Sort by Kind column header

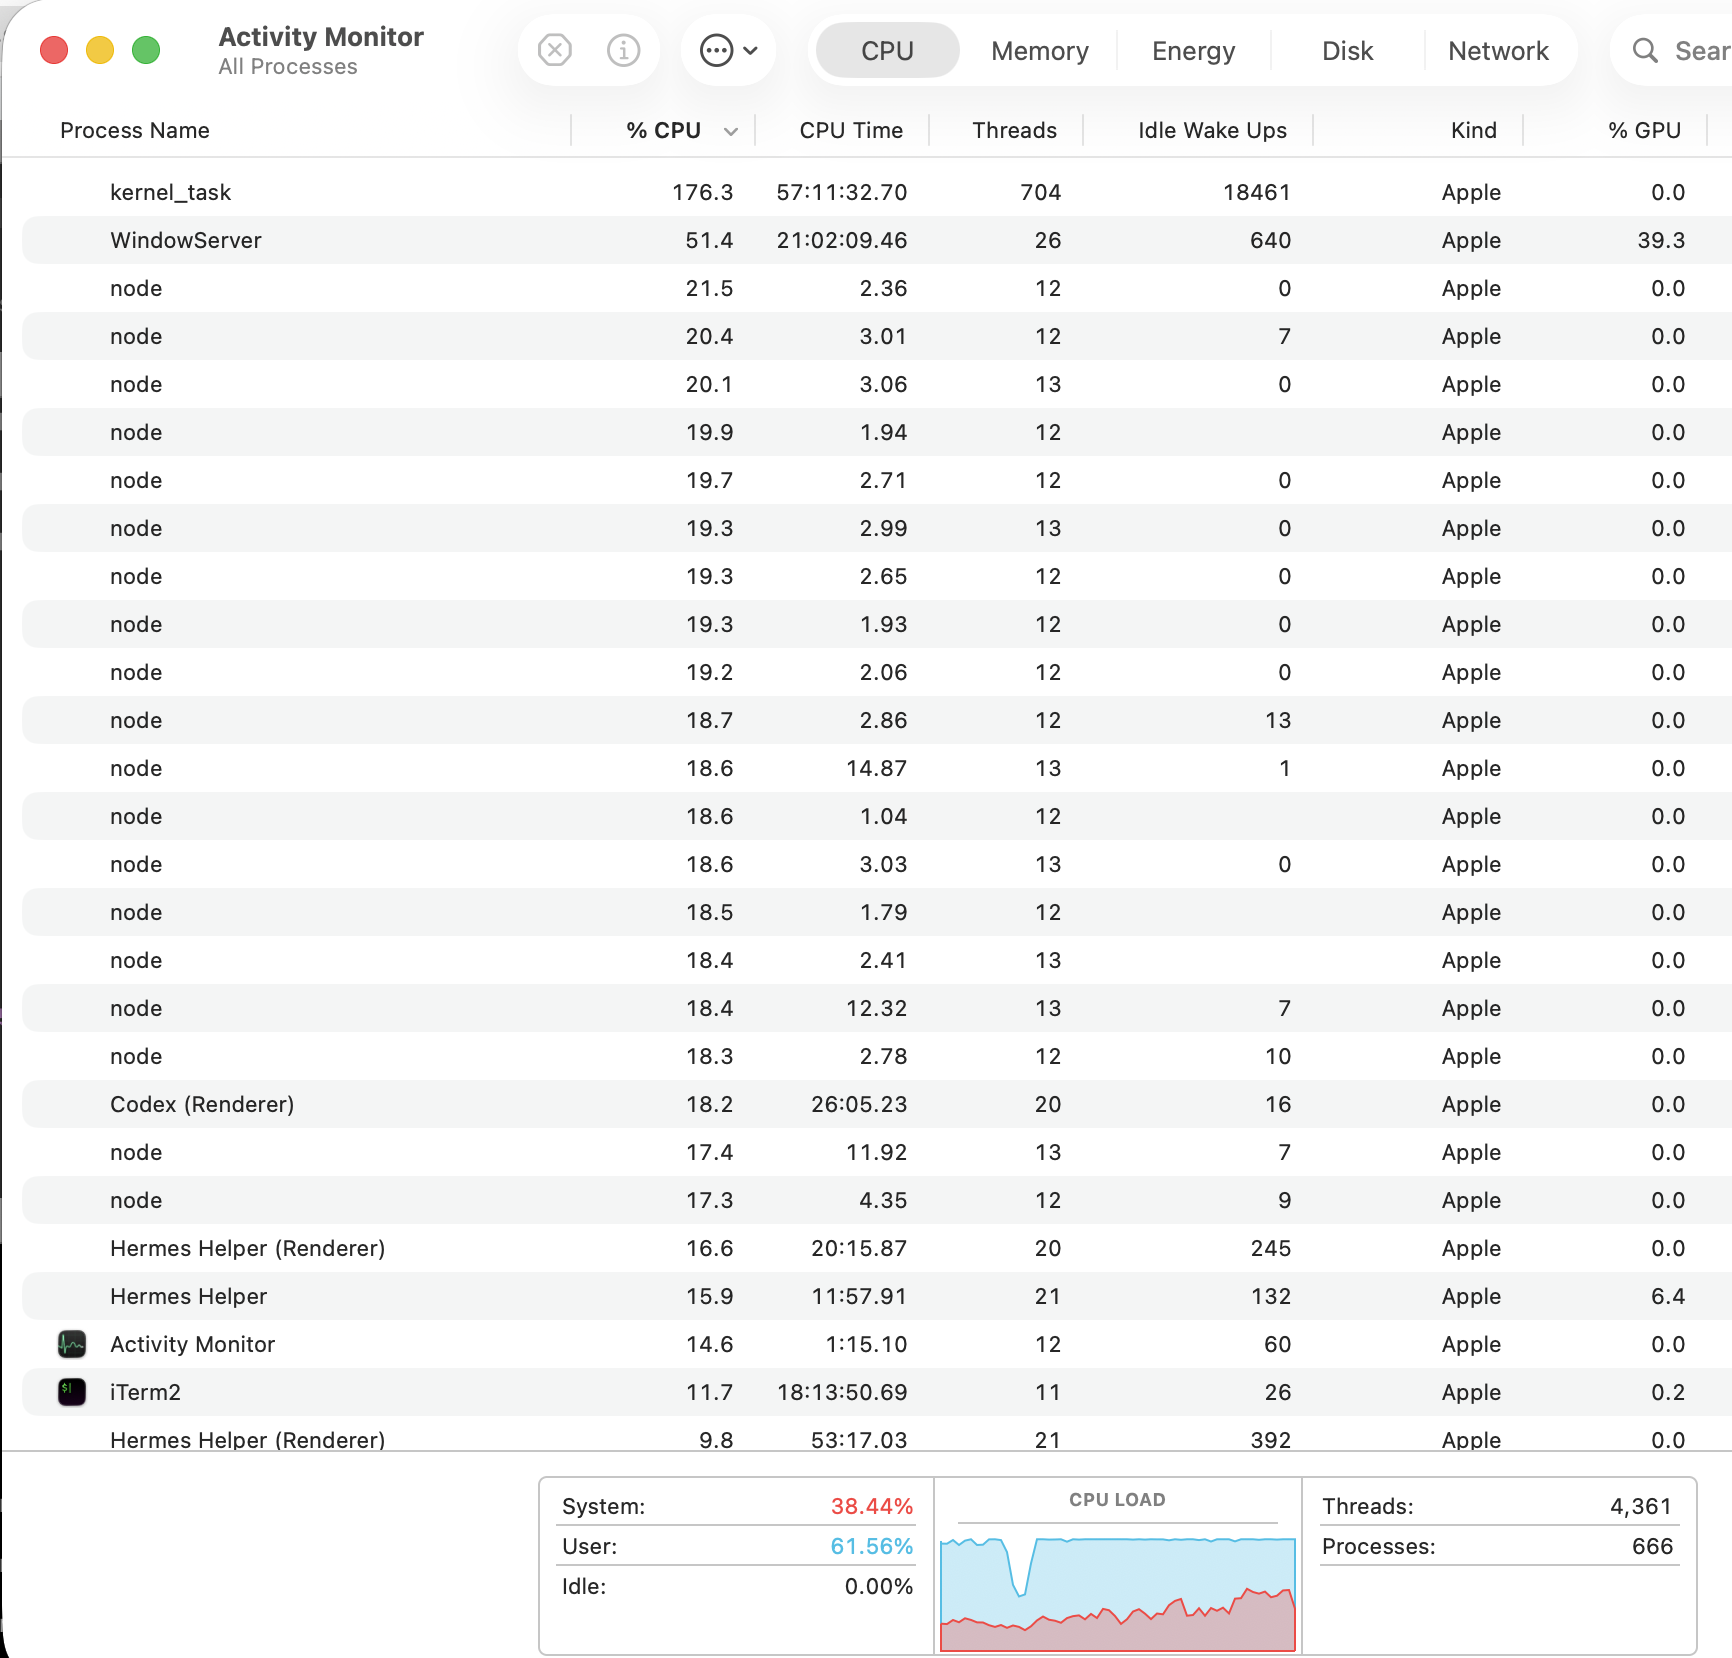point(1473,130)
